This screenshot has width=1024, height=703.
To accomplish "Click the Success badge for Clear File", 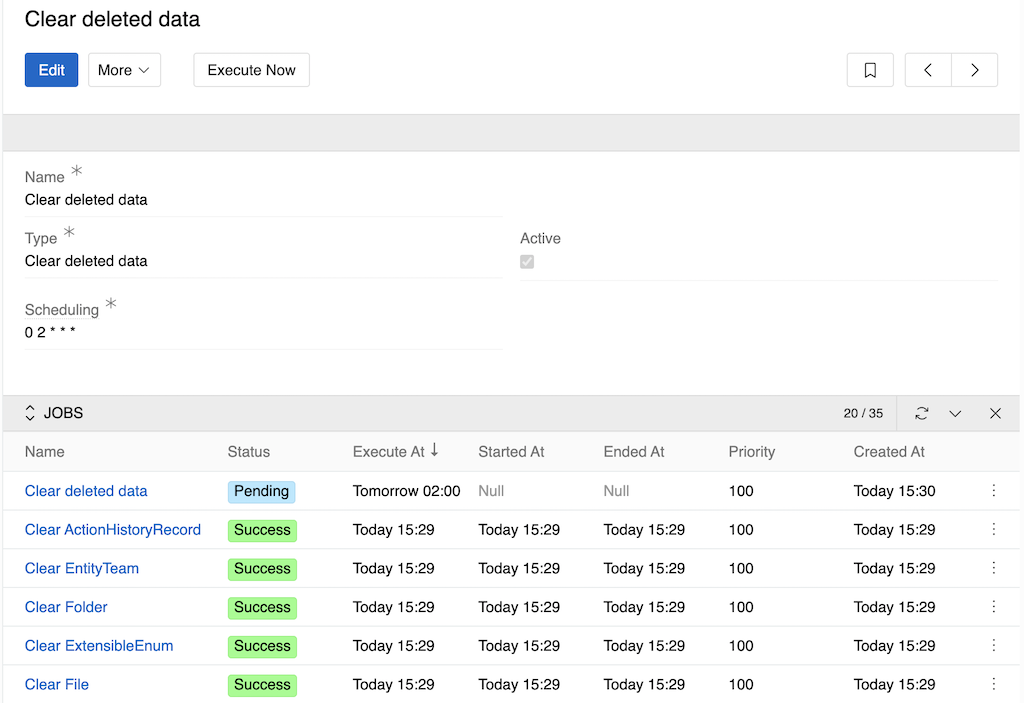I will (262, 685).
